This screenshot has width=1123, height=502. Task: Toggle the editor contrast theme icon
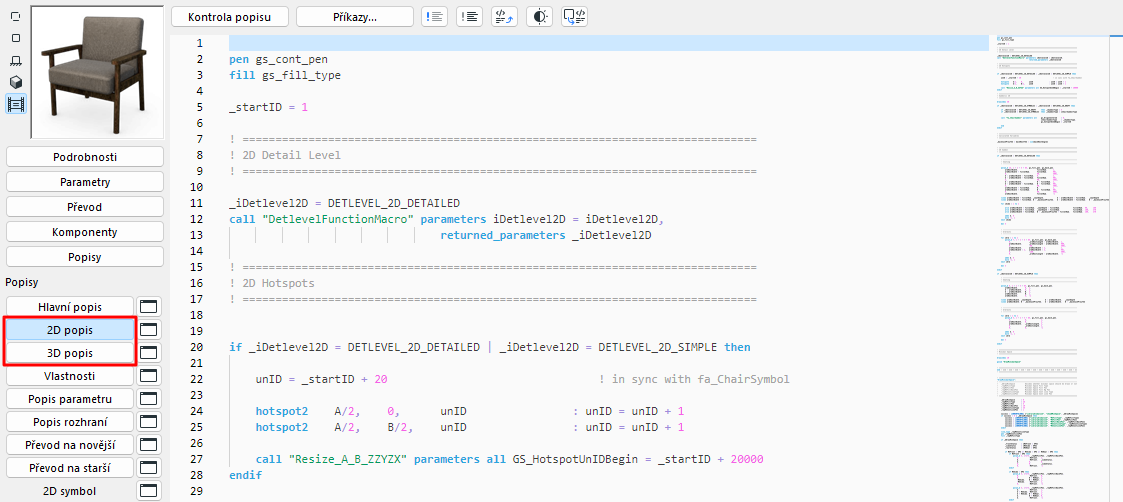point(539,16)
